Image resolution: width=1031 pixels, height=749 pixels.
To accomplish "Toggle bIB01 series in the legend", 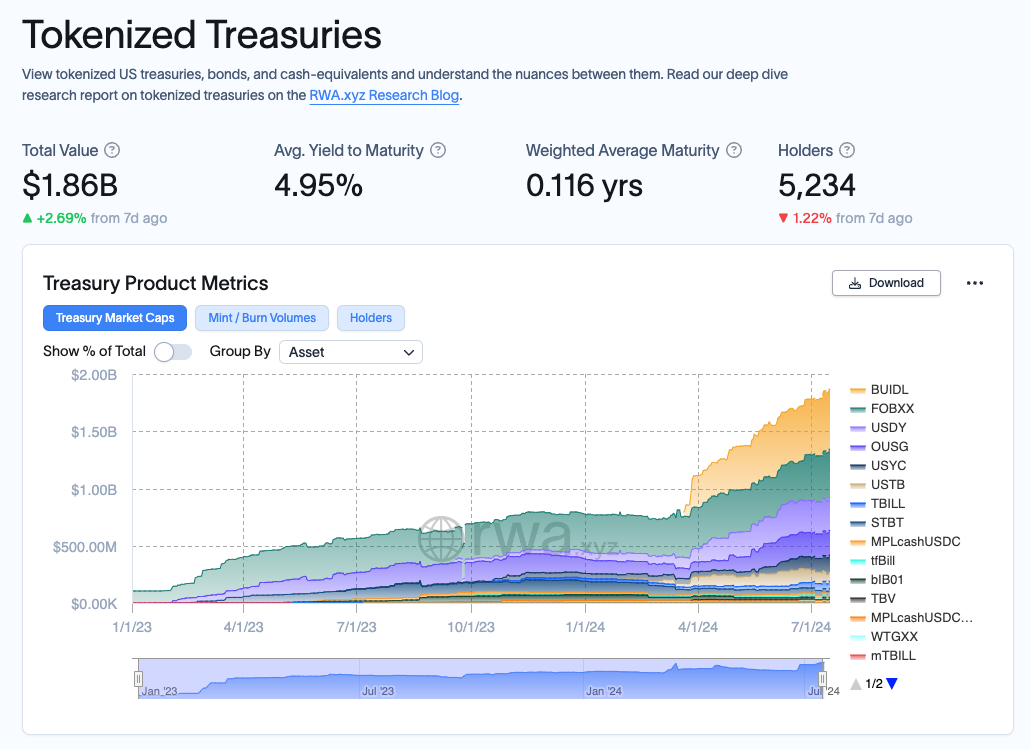I will click(x=876, y=580).
